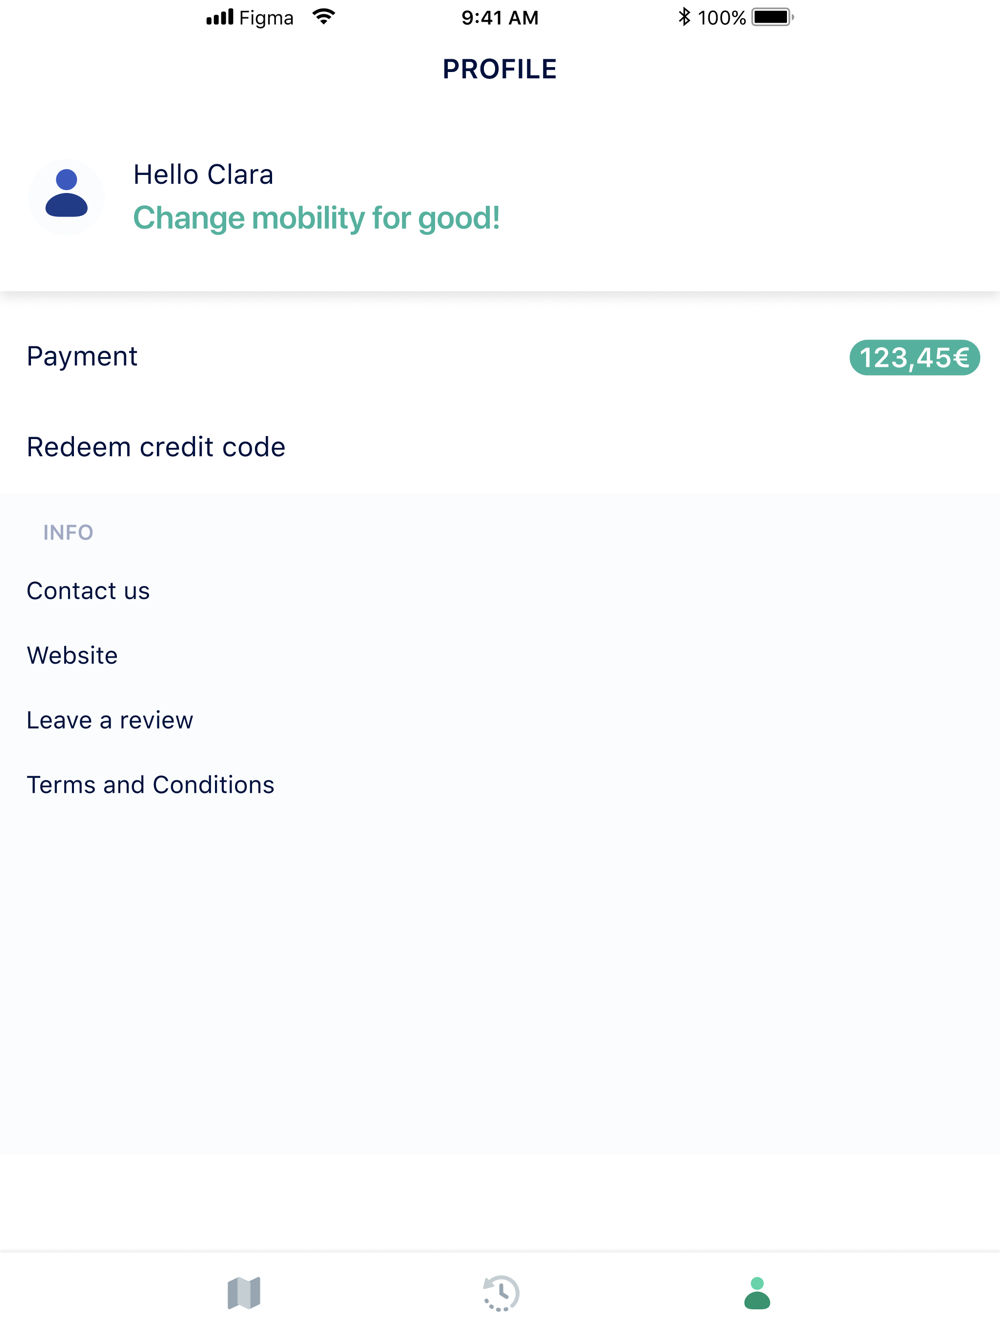Viewport: 1000px width, 1334px height.
Task: Select the profile tab icon
Action: (x=757, y=1293)
